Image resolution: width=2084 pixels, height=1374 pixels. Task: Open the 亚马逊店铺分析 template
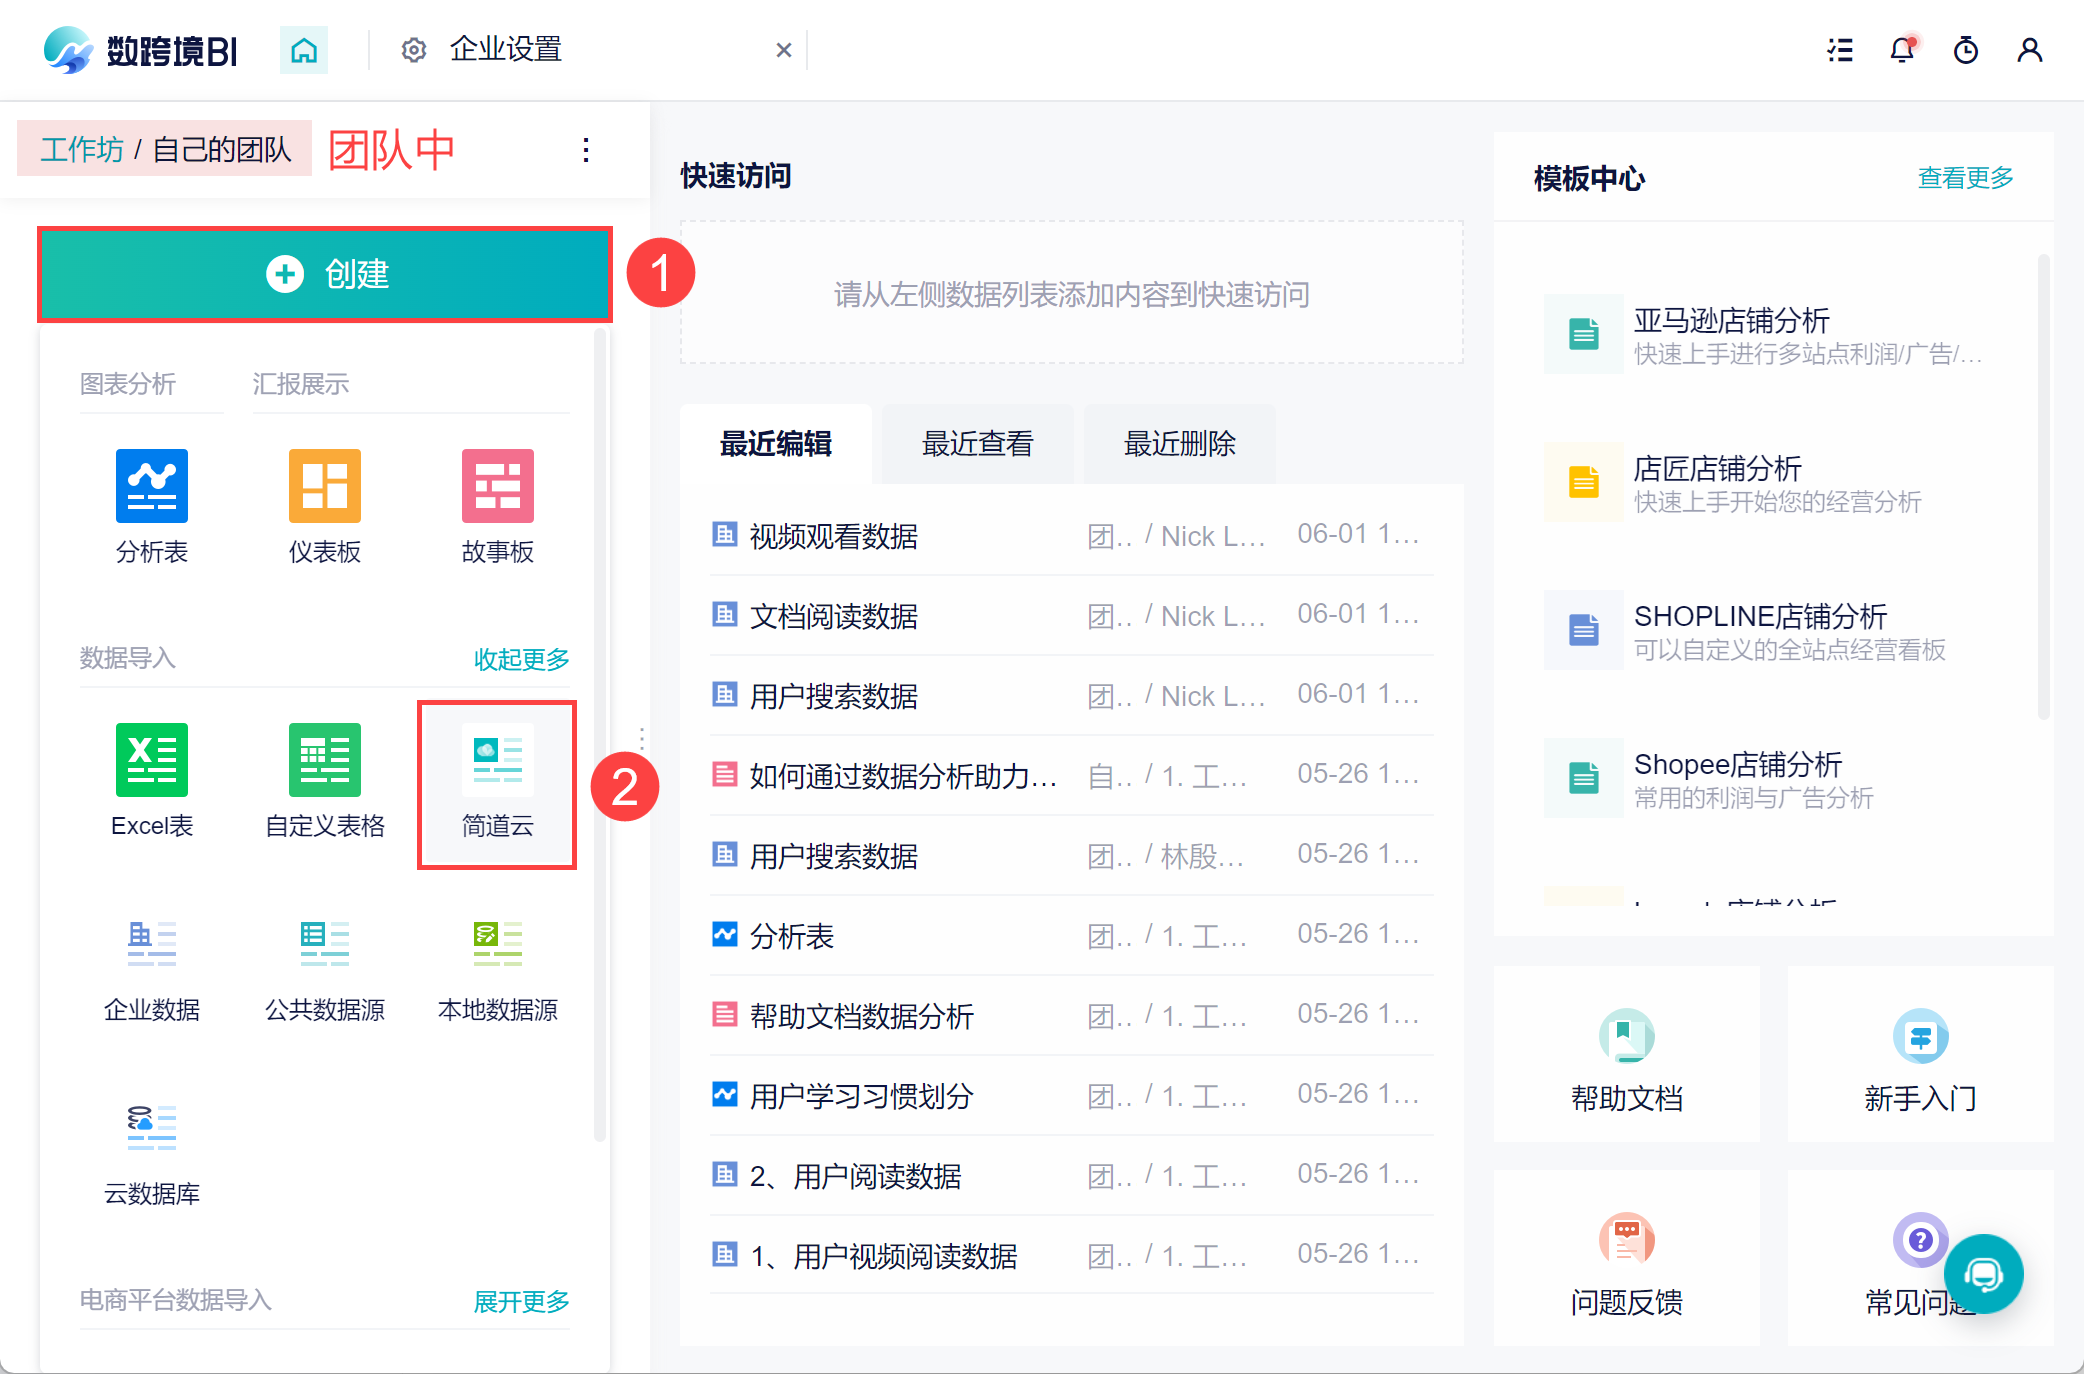(x=1731, y=322)
